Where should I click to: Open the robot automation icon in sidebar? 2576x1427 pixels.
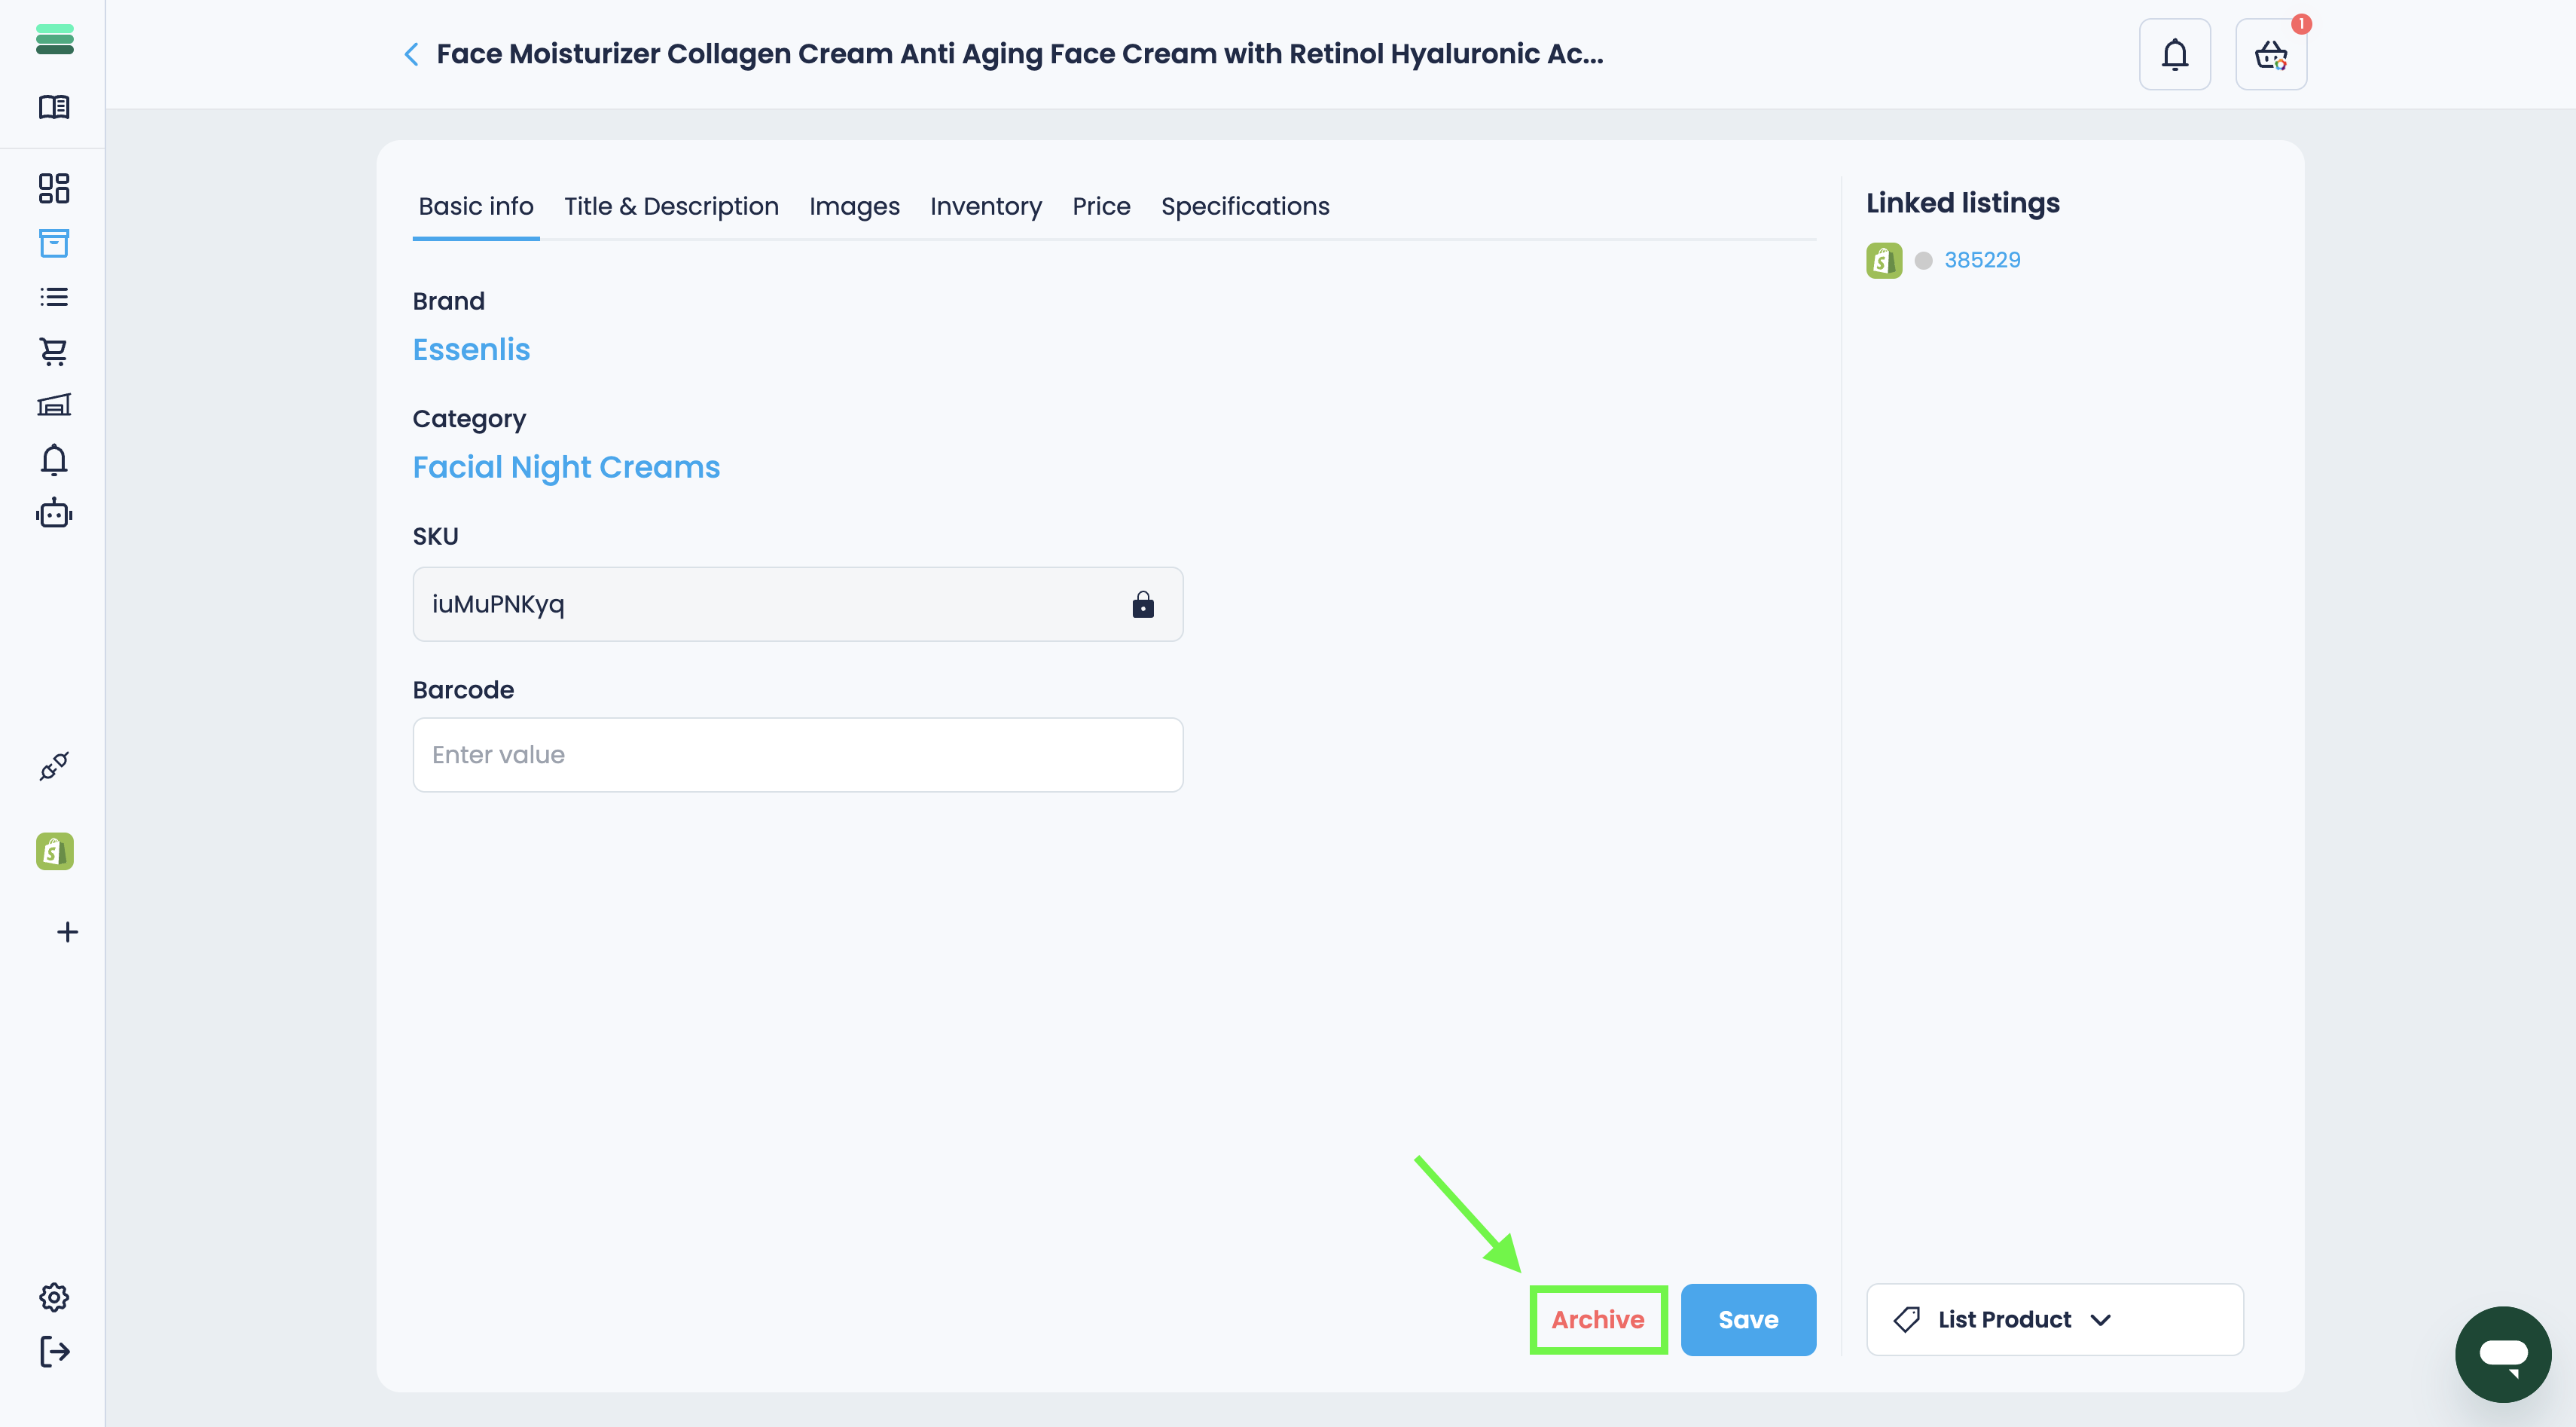click(x=54, y=514)
